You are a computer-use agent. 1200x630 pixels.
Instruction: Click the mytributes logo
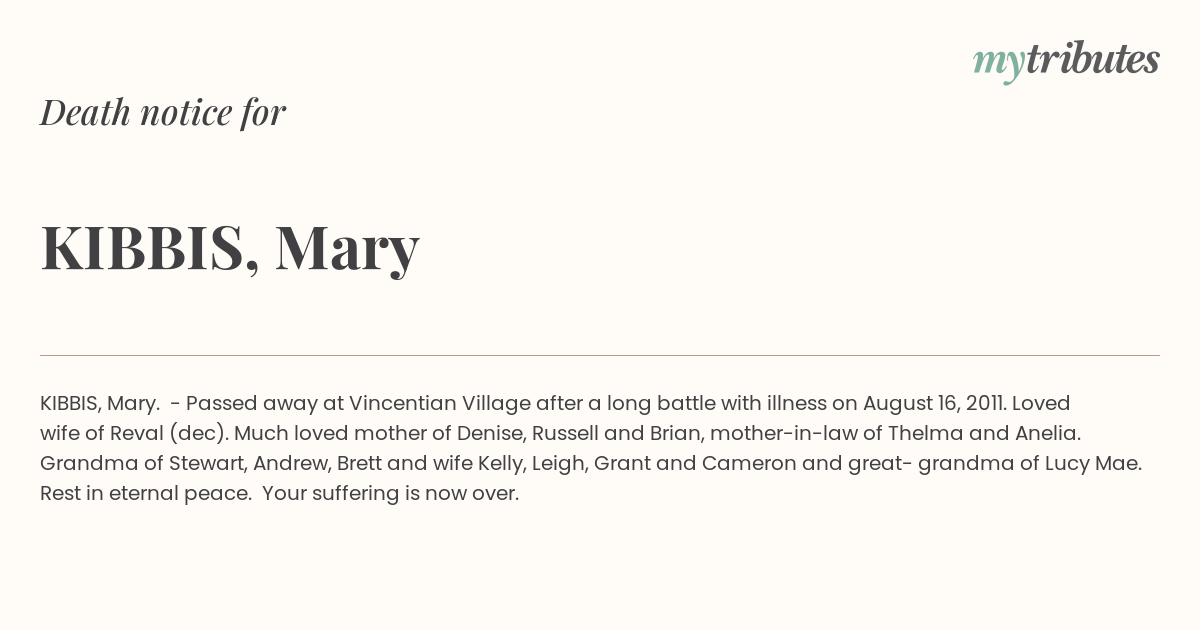pos(1066,61)
